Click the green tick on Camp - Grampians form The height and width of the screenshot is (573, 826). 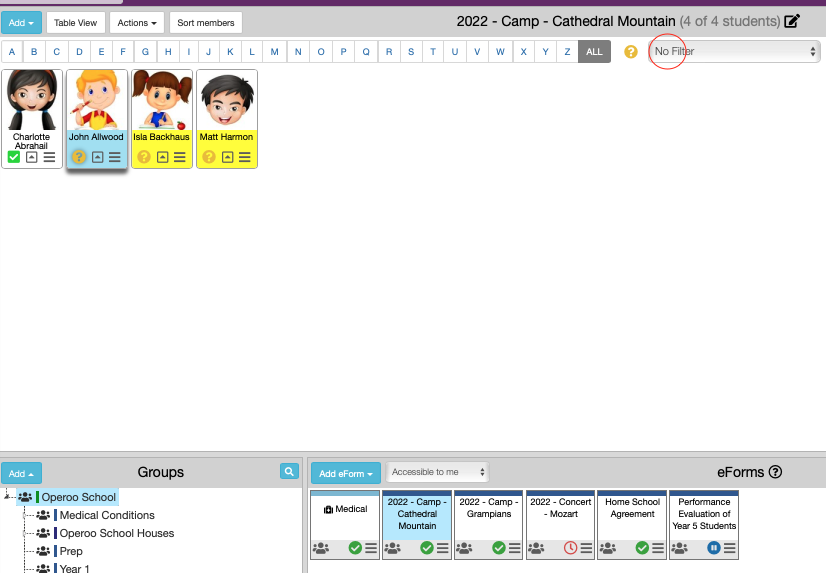pos(499,547)
